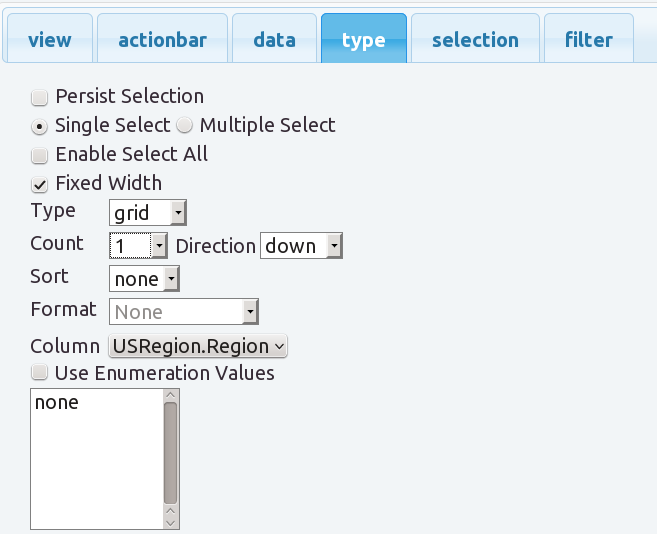Viewport: 657px width, 534px height.
Task: Check the Enable Select All option
Action: [40, 156]
